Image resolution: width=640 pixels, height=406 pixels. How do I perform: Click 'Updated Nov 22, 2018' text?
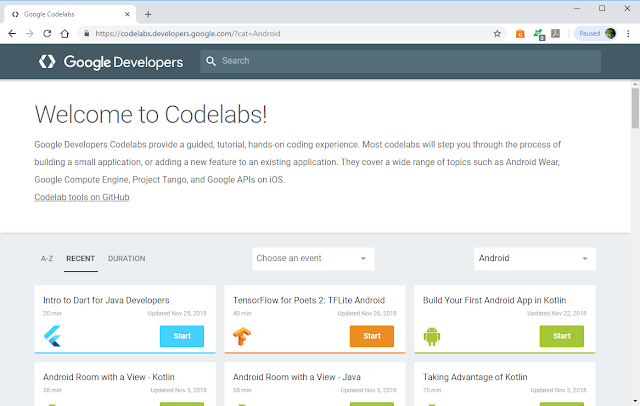(x=556, y=313)
